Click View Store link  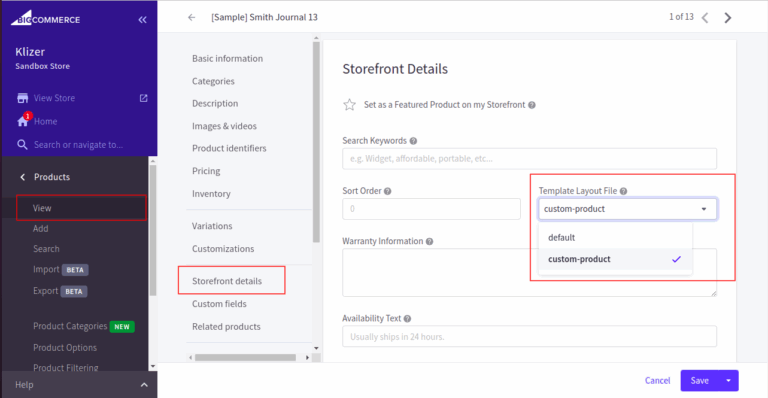pos(54,98)
